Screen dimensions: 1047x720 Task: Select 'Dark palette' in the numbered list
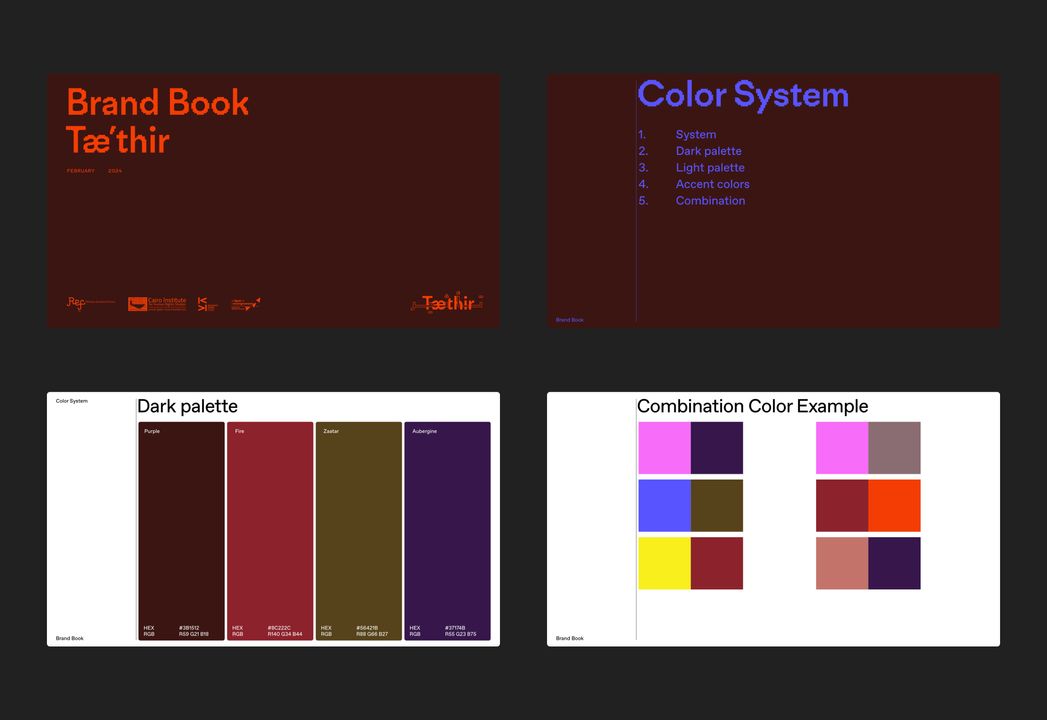(708, 151)
